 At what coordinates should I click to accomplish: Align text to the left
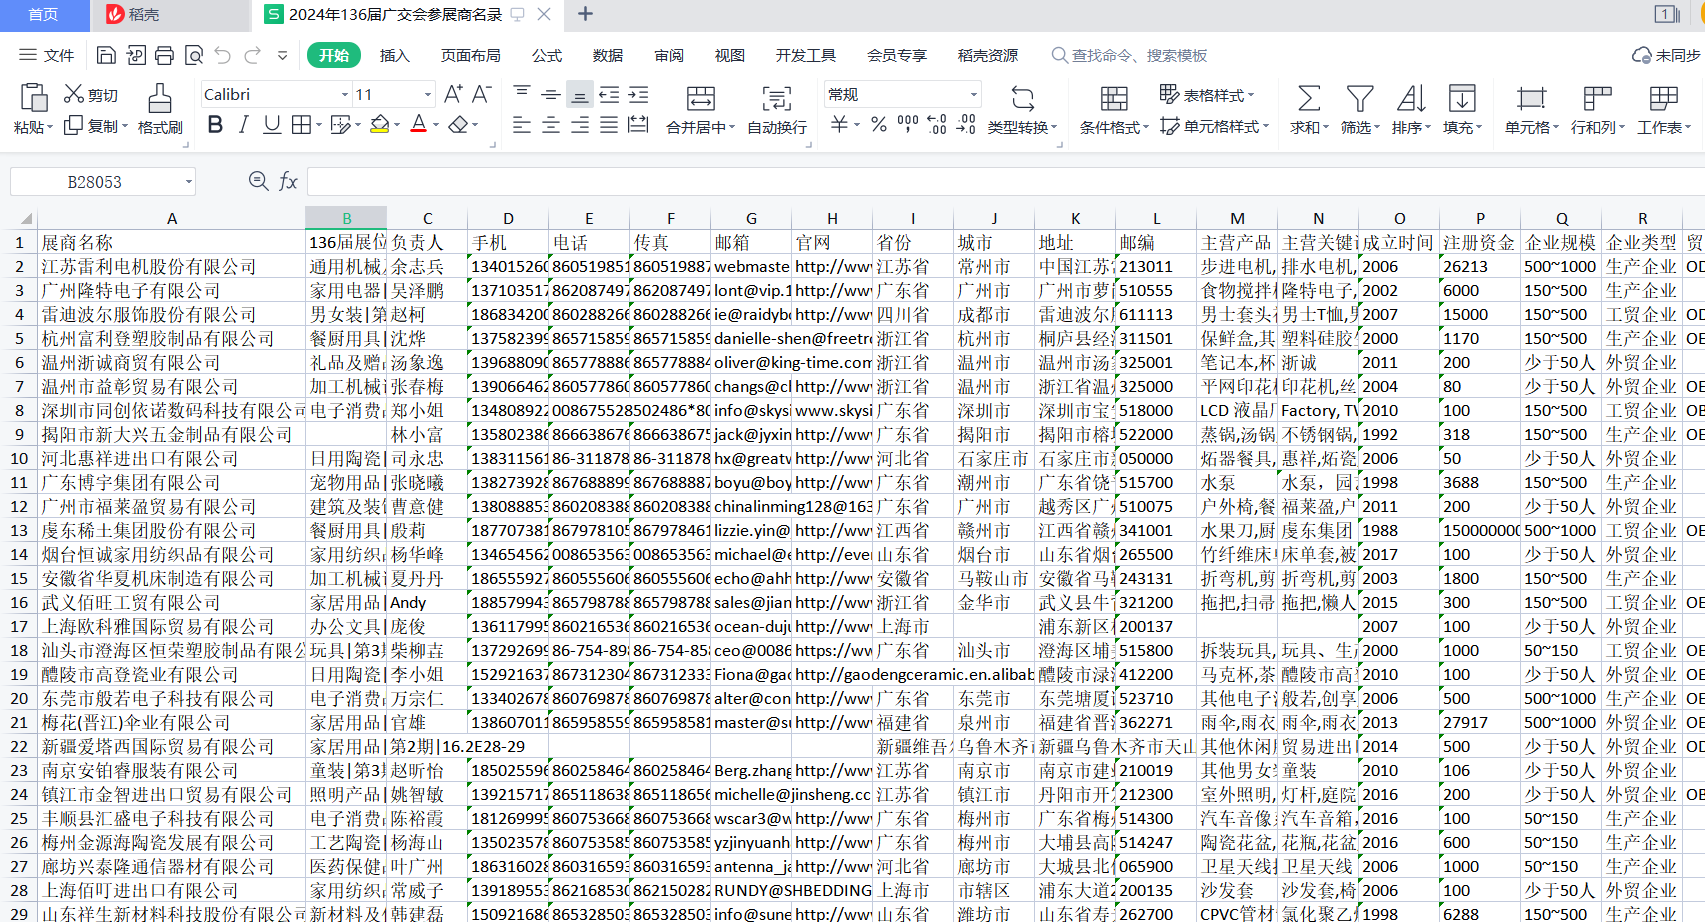tap(522, 125)
